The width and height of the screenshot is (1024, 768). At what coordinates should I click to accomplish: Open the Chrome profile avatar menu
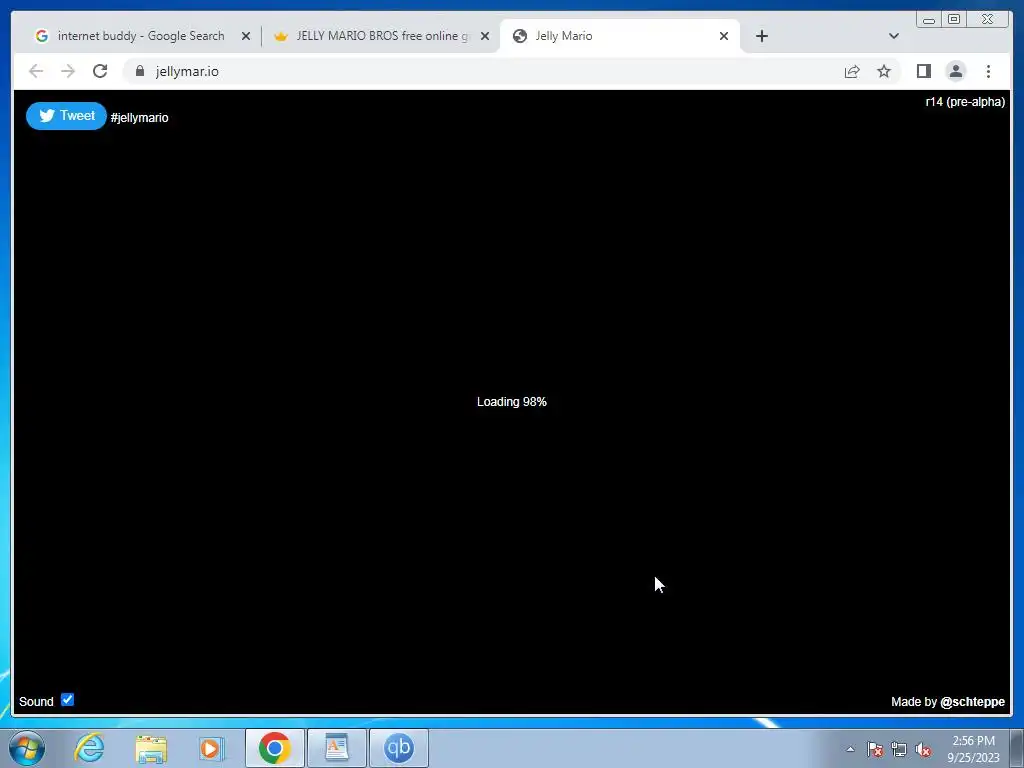click(x=955, y=71)
